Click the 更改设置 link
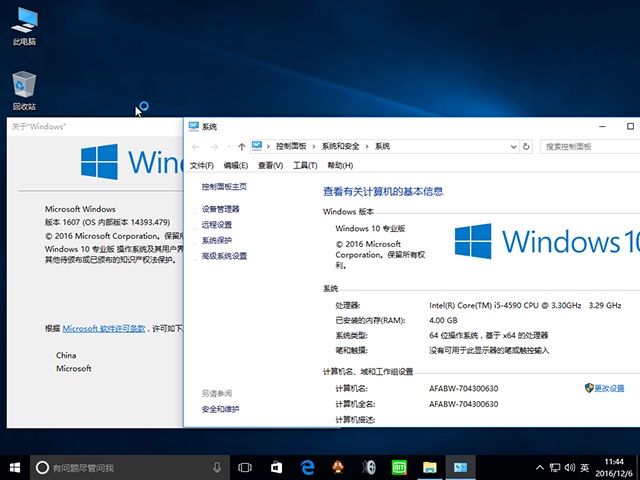Screen dimensions: 640x480 (608, 388)
